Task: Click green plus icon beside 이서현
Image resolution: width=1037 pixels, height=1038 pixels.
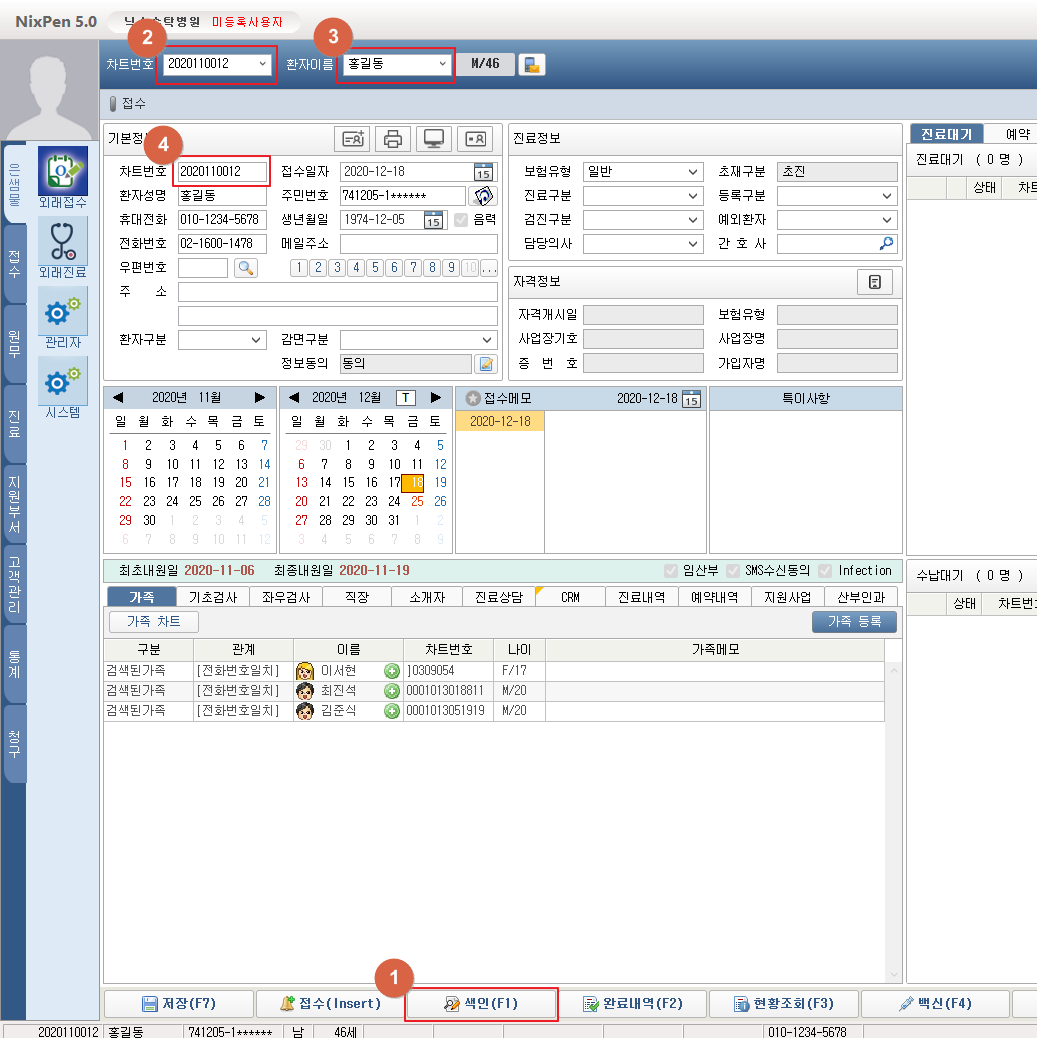Action: (392, 670)
